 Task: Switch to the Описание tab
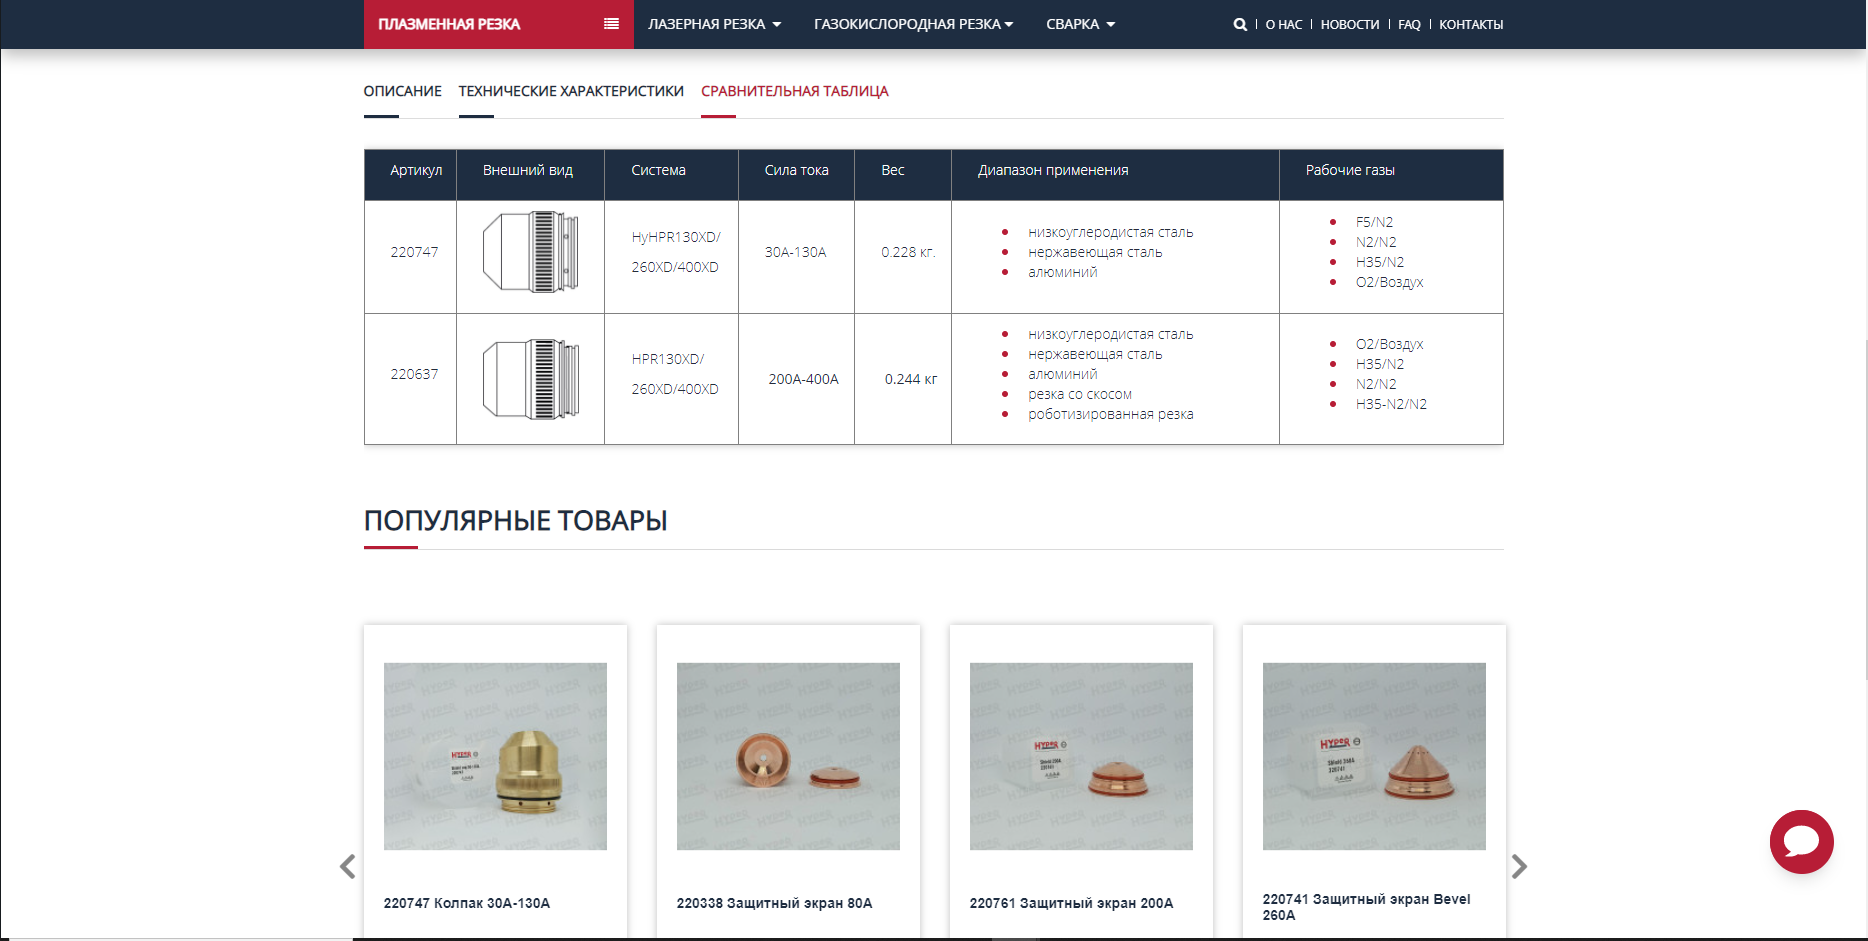402,91
